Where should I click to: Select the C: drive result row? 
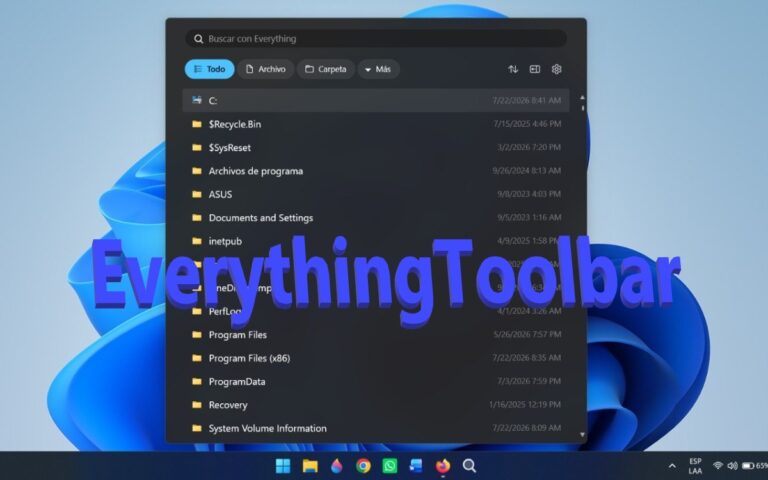coord(376,100)
